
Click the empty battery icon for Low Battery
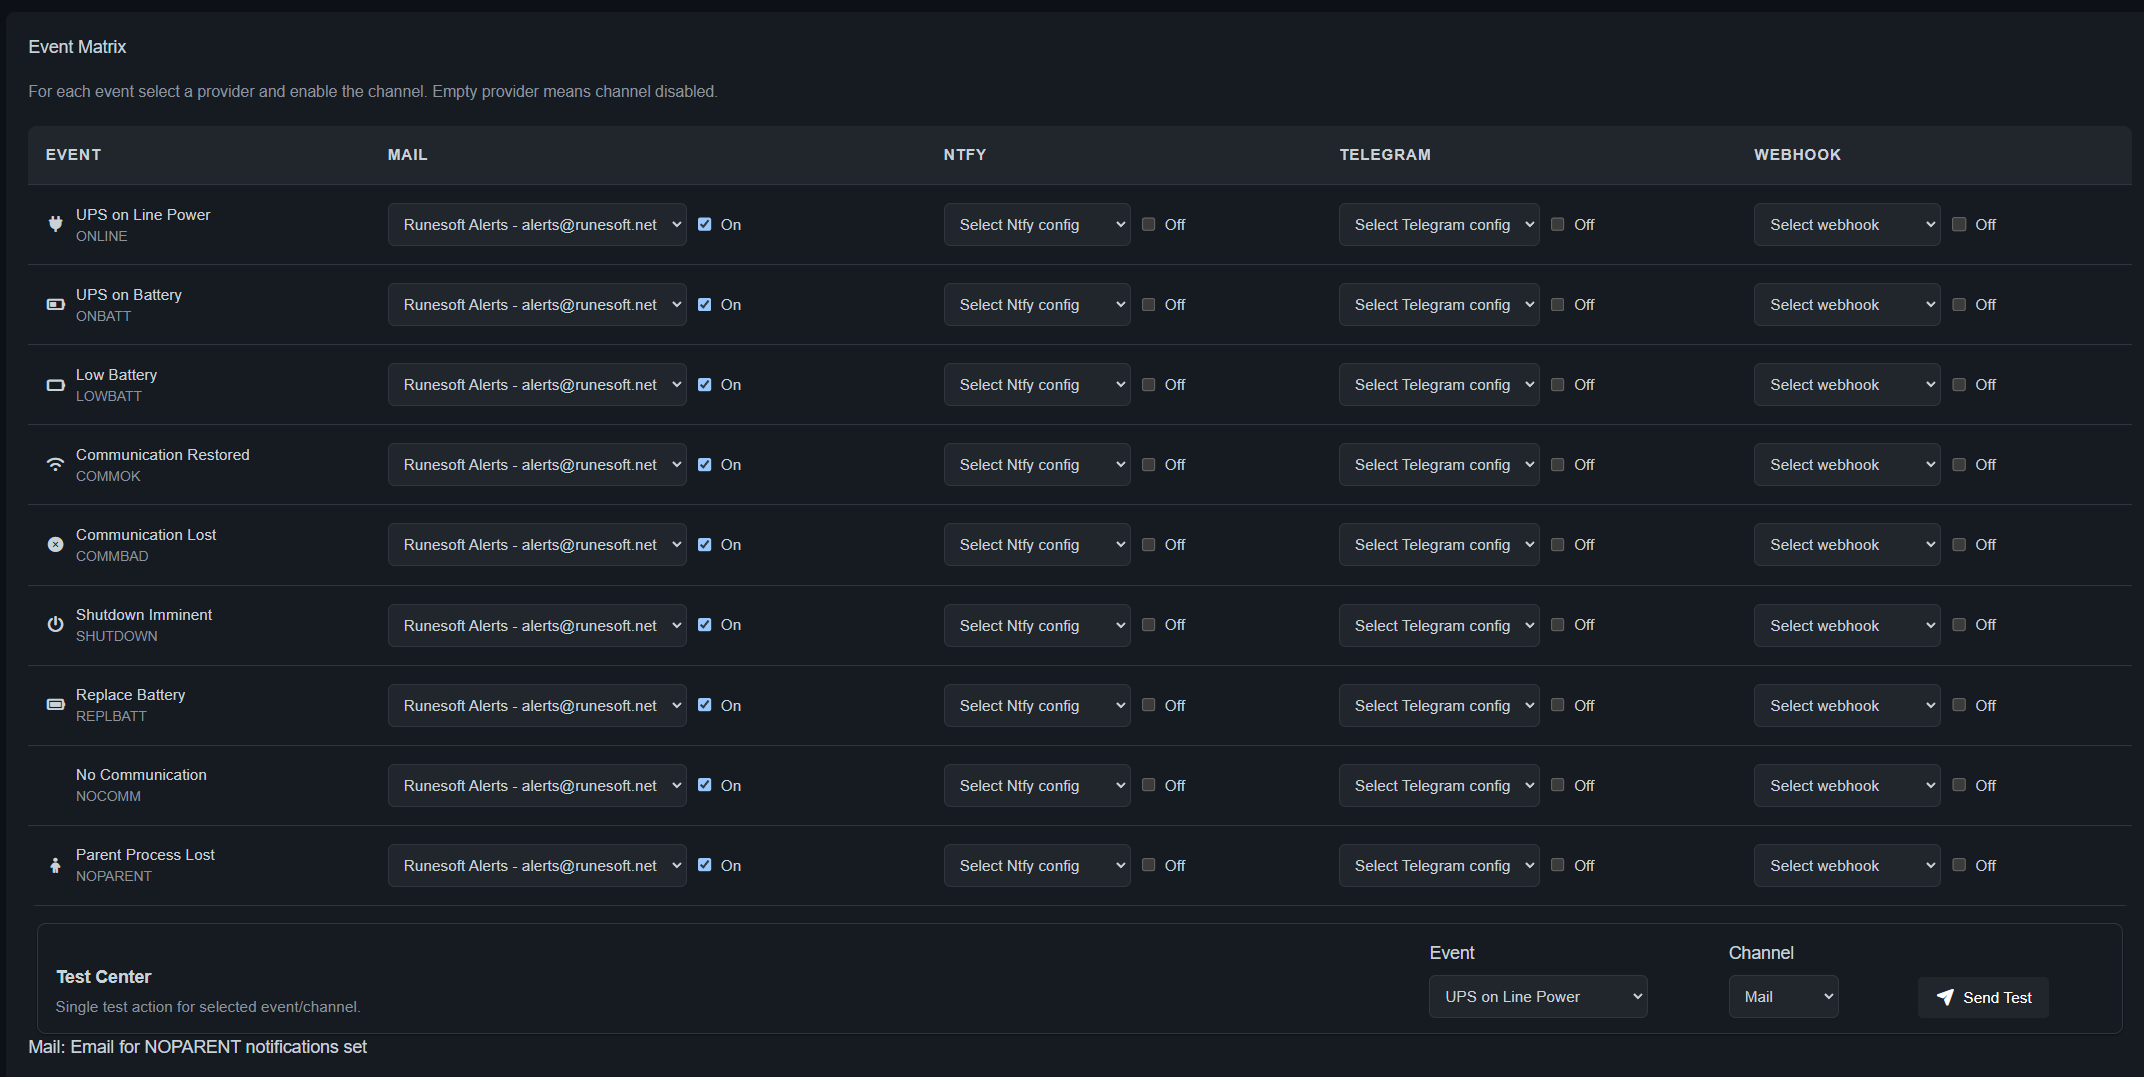pyautogui.click(x=56, y=385)
